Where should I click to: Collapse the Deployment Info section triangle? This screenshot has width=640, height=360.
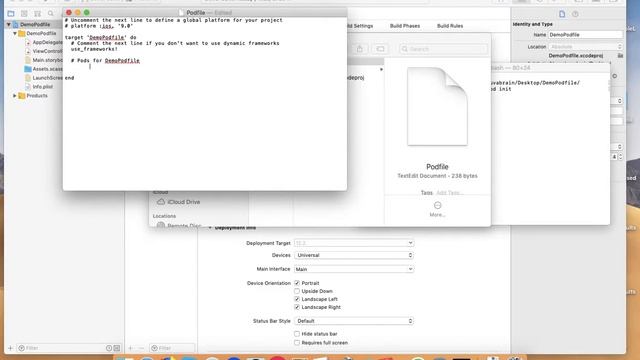pyautogui.click(x=210, y=228)
